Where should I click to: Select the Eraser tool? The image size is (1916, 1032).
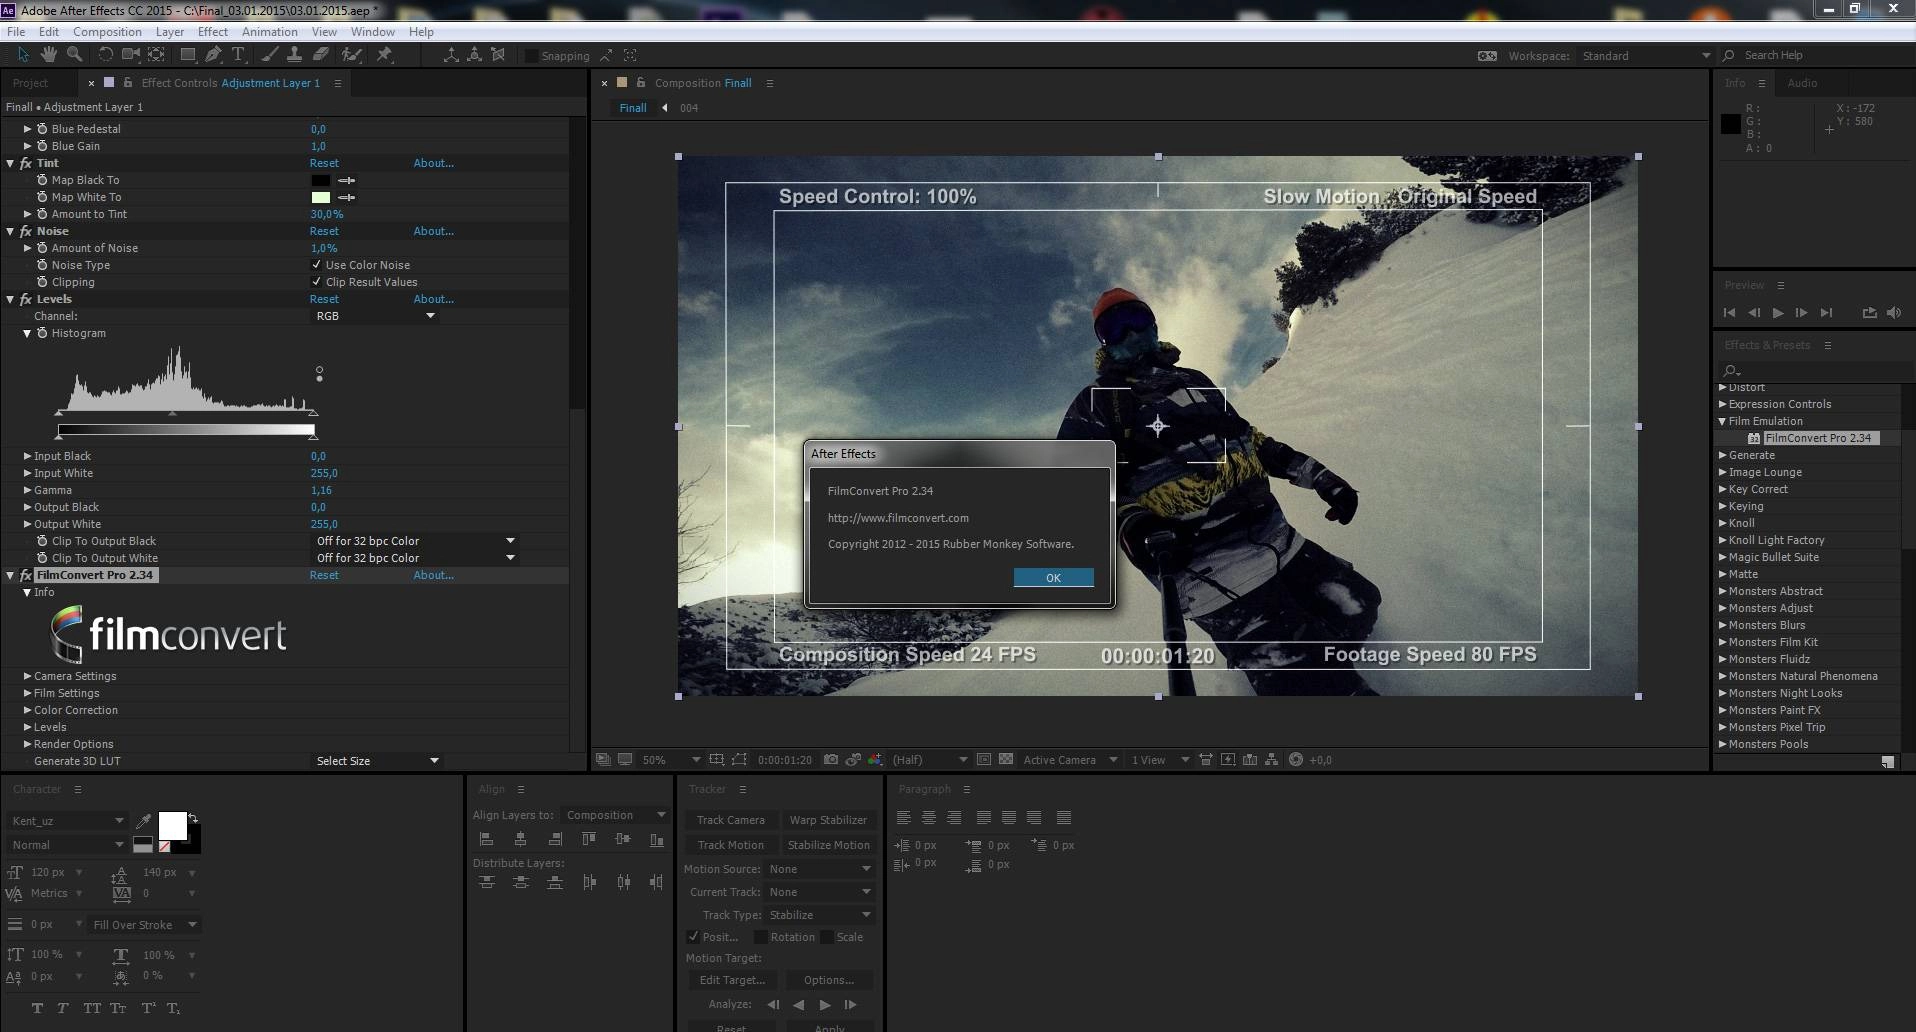pyautogui.click(x=321, y=55)
